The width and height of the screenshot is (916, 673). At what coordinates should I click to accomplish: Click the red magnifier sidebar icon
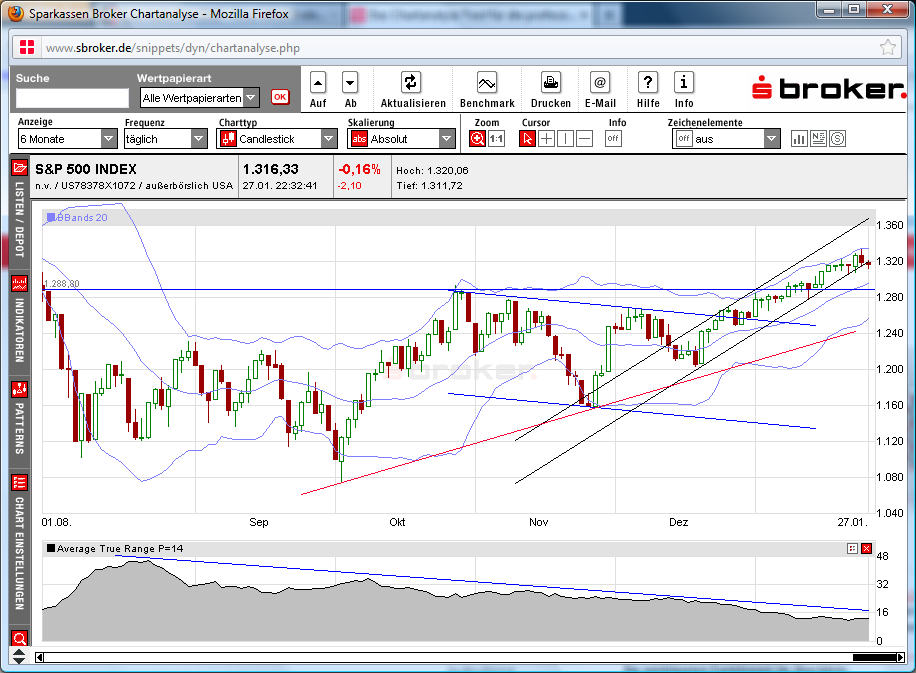[19, 638]
